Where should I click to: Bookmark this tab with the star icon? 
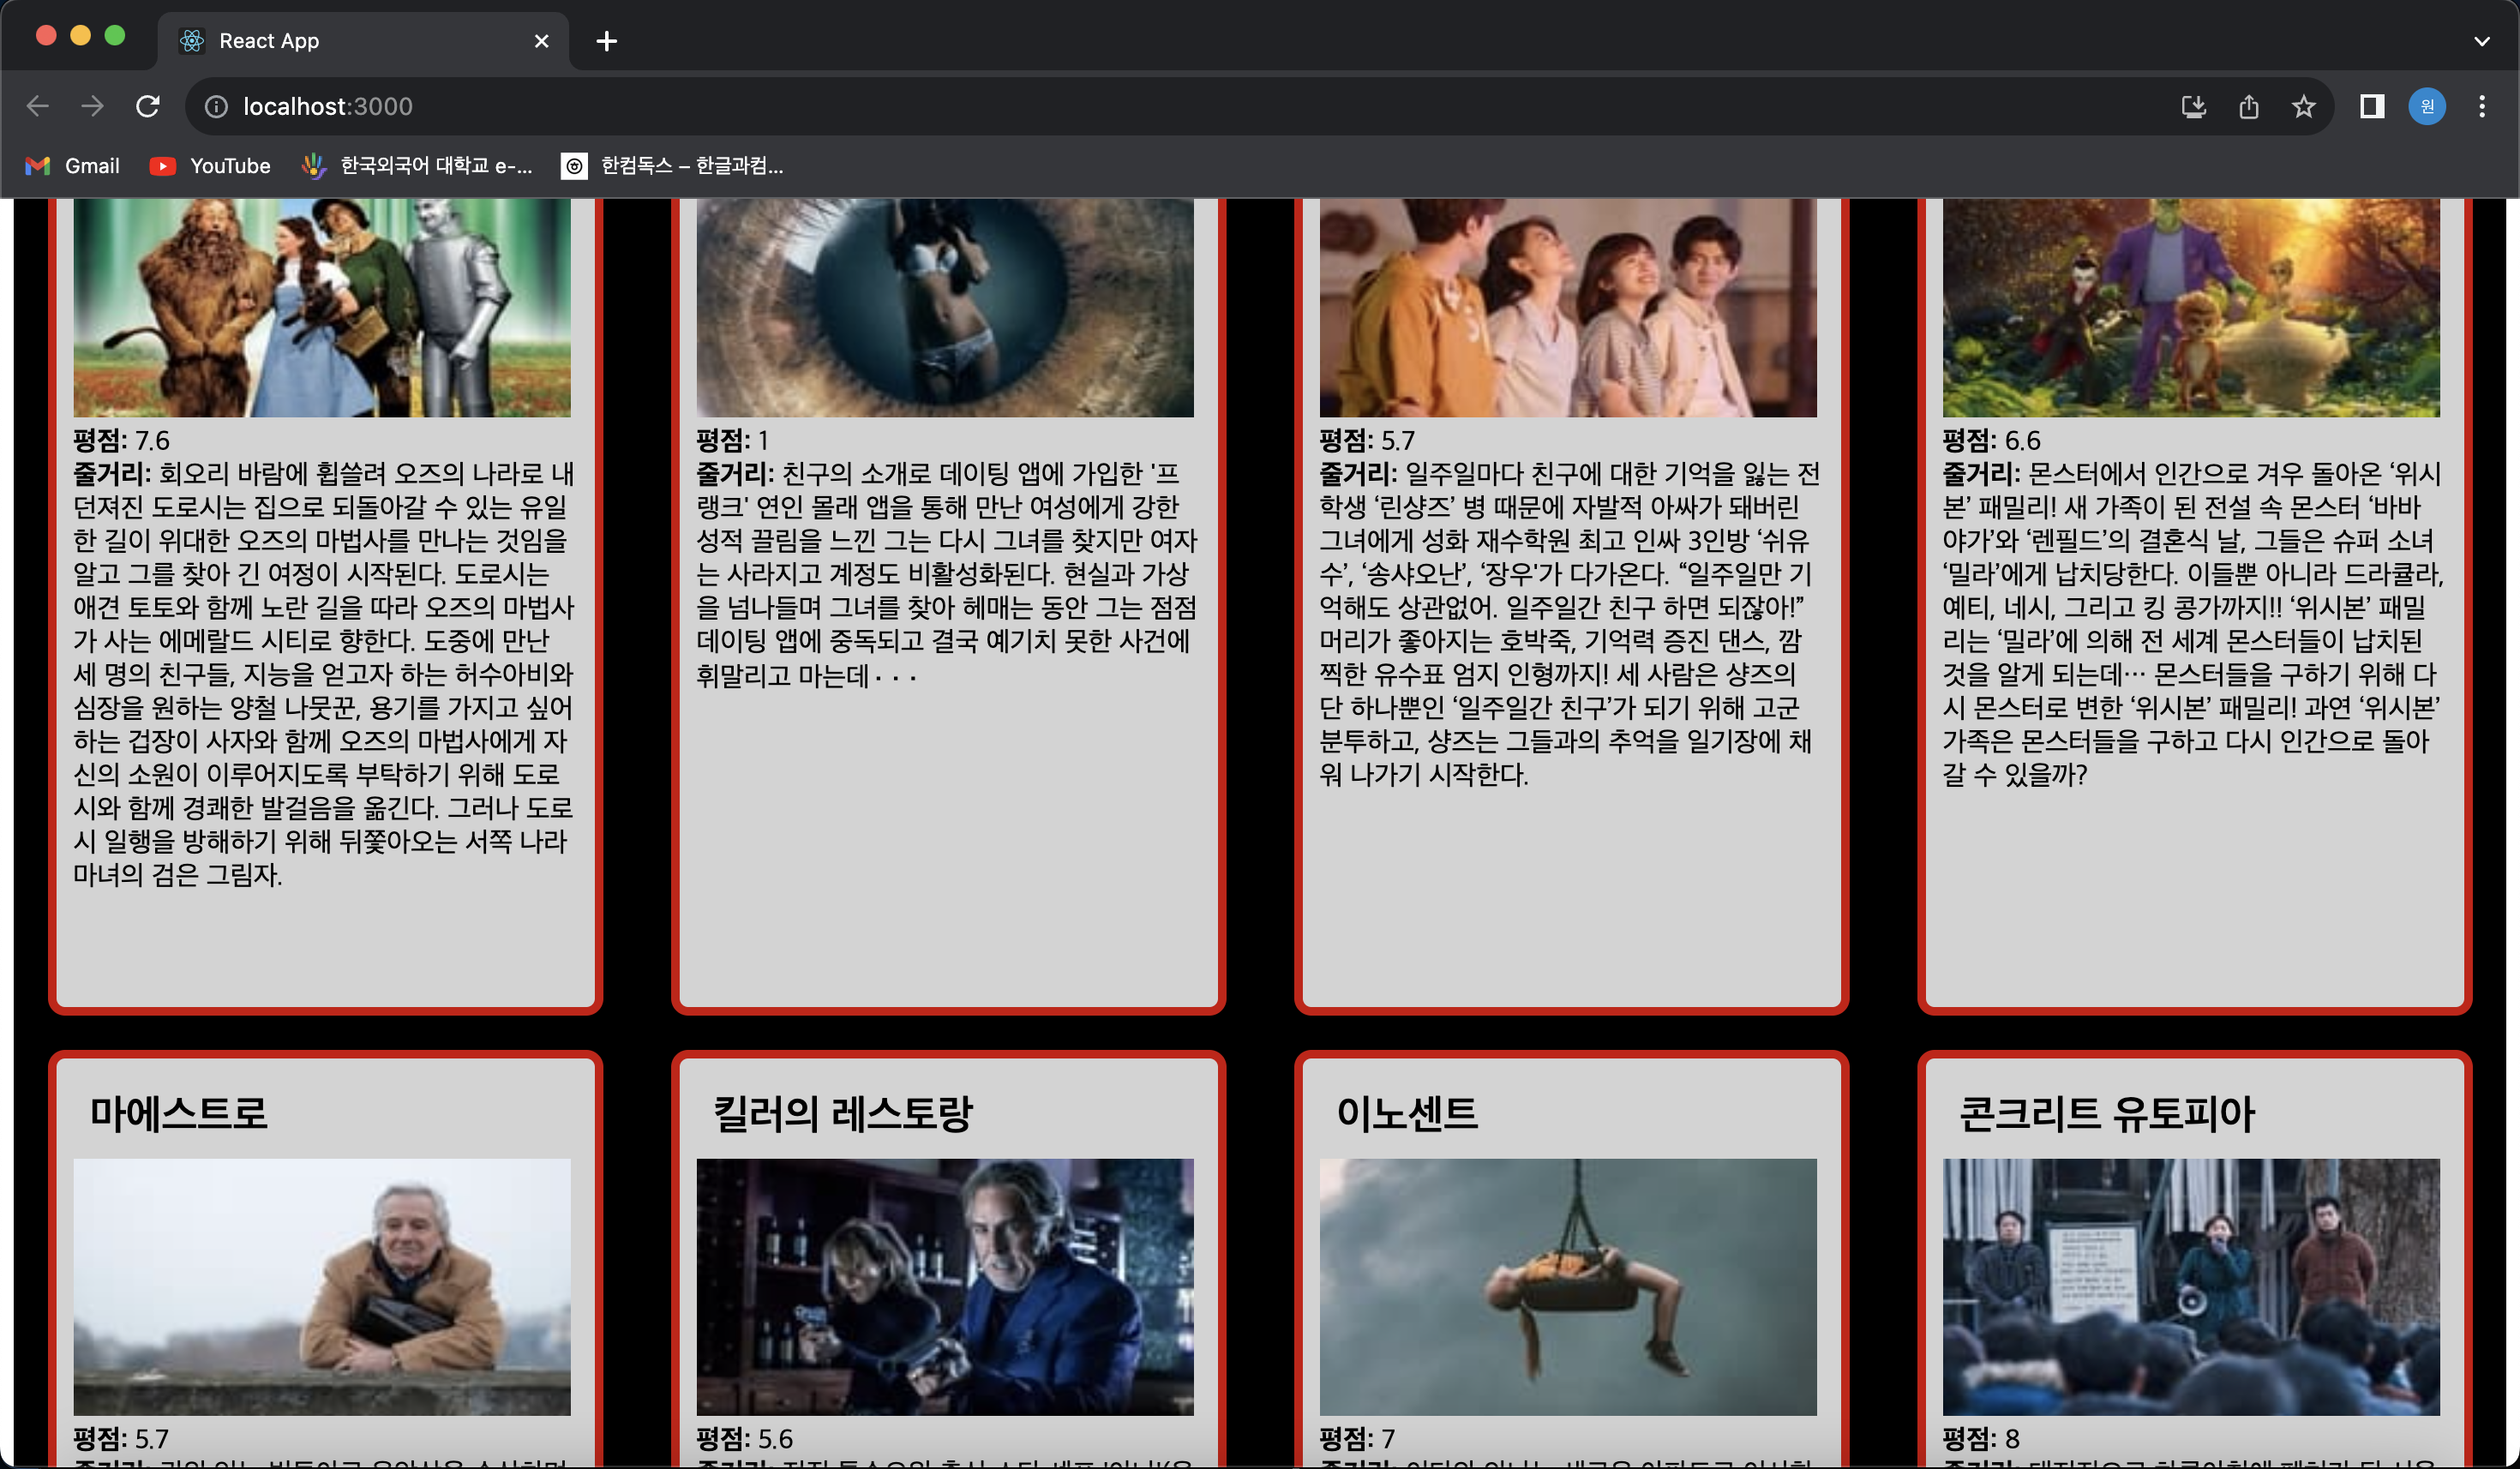pyautogui.click(x=2303, y=106)
